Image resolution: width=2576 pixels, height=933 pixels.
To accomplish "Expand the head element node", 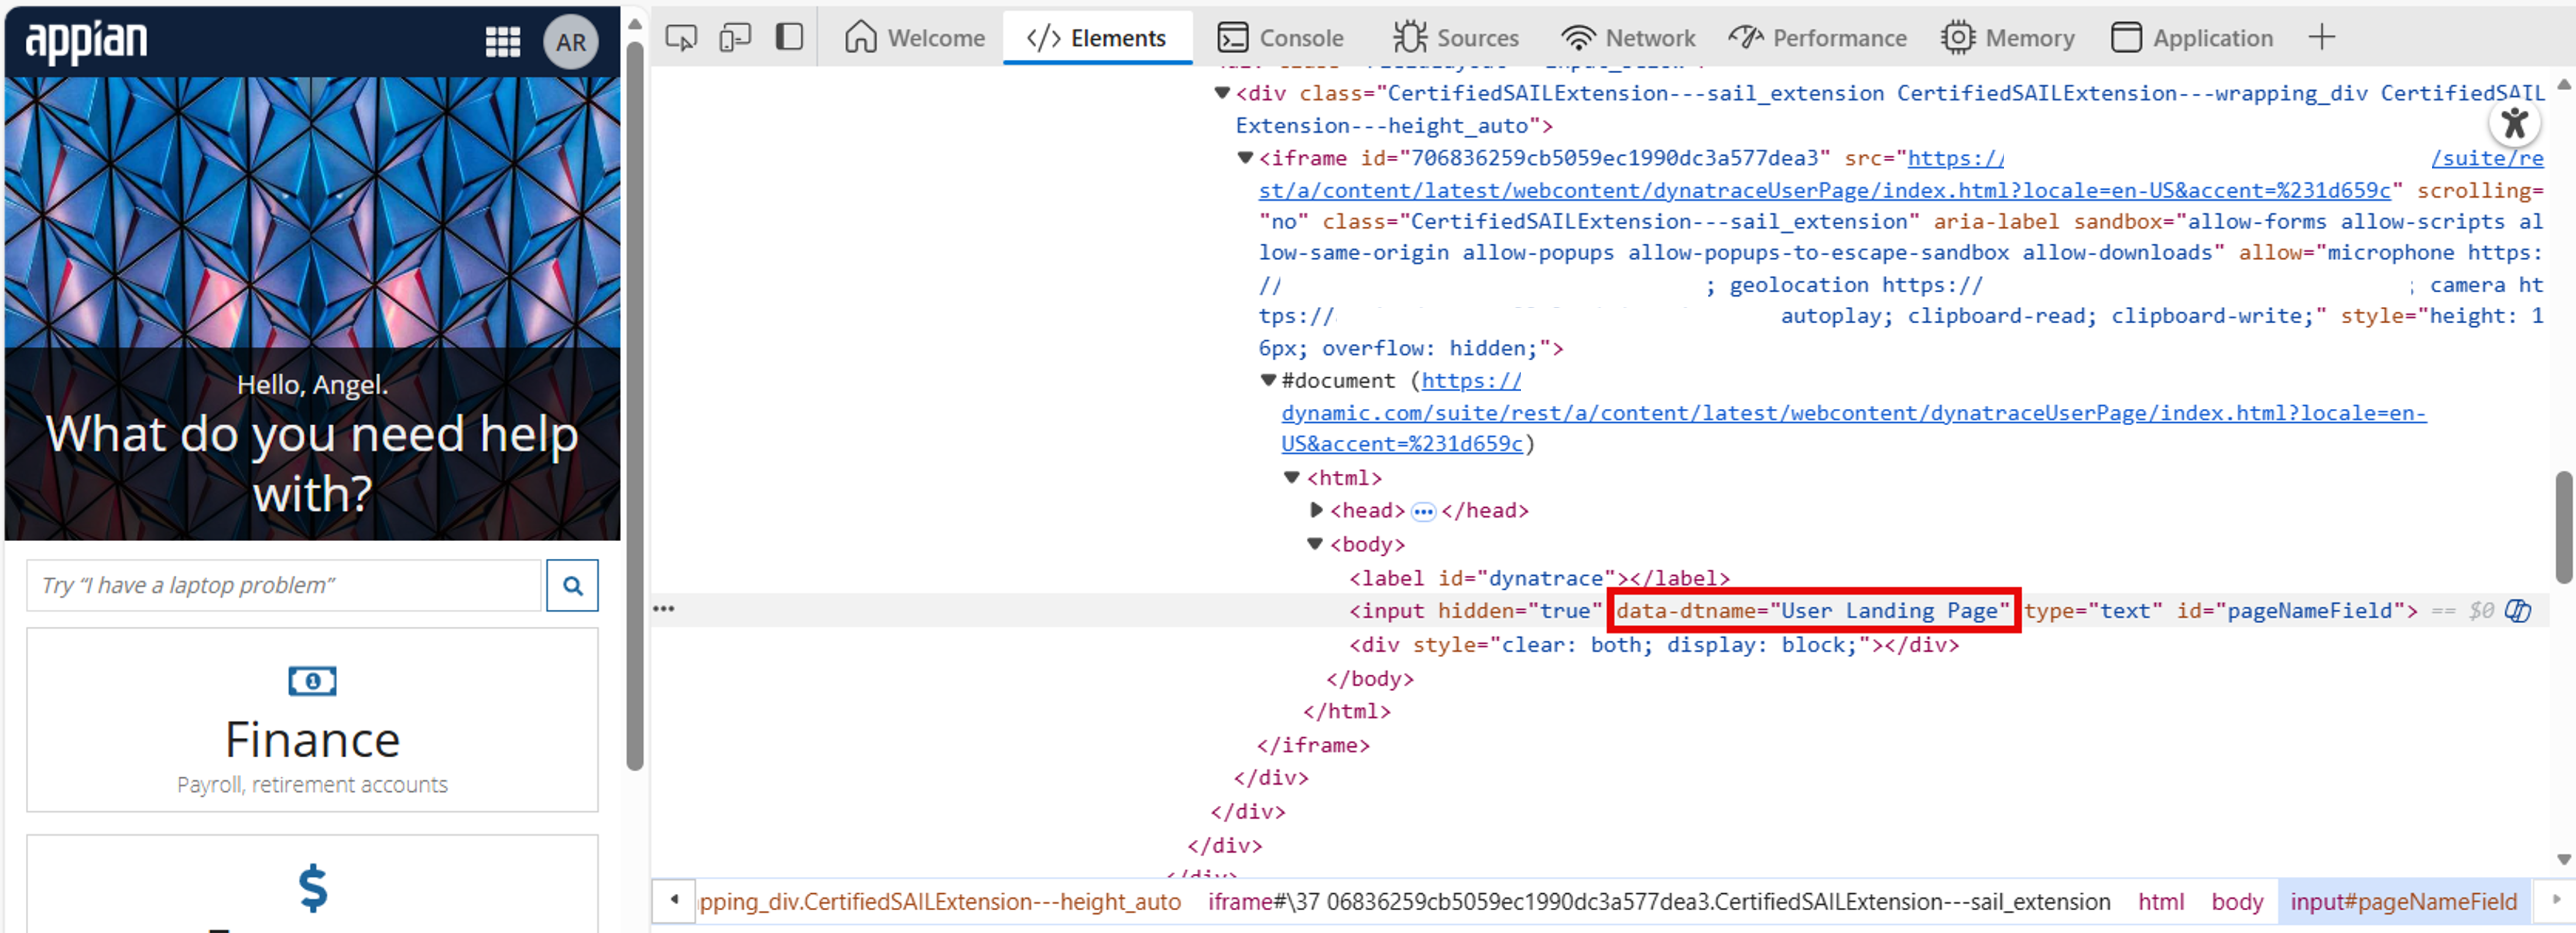I will [1316, 510].
